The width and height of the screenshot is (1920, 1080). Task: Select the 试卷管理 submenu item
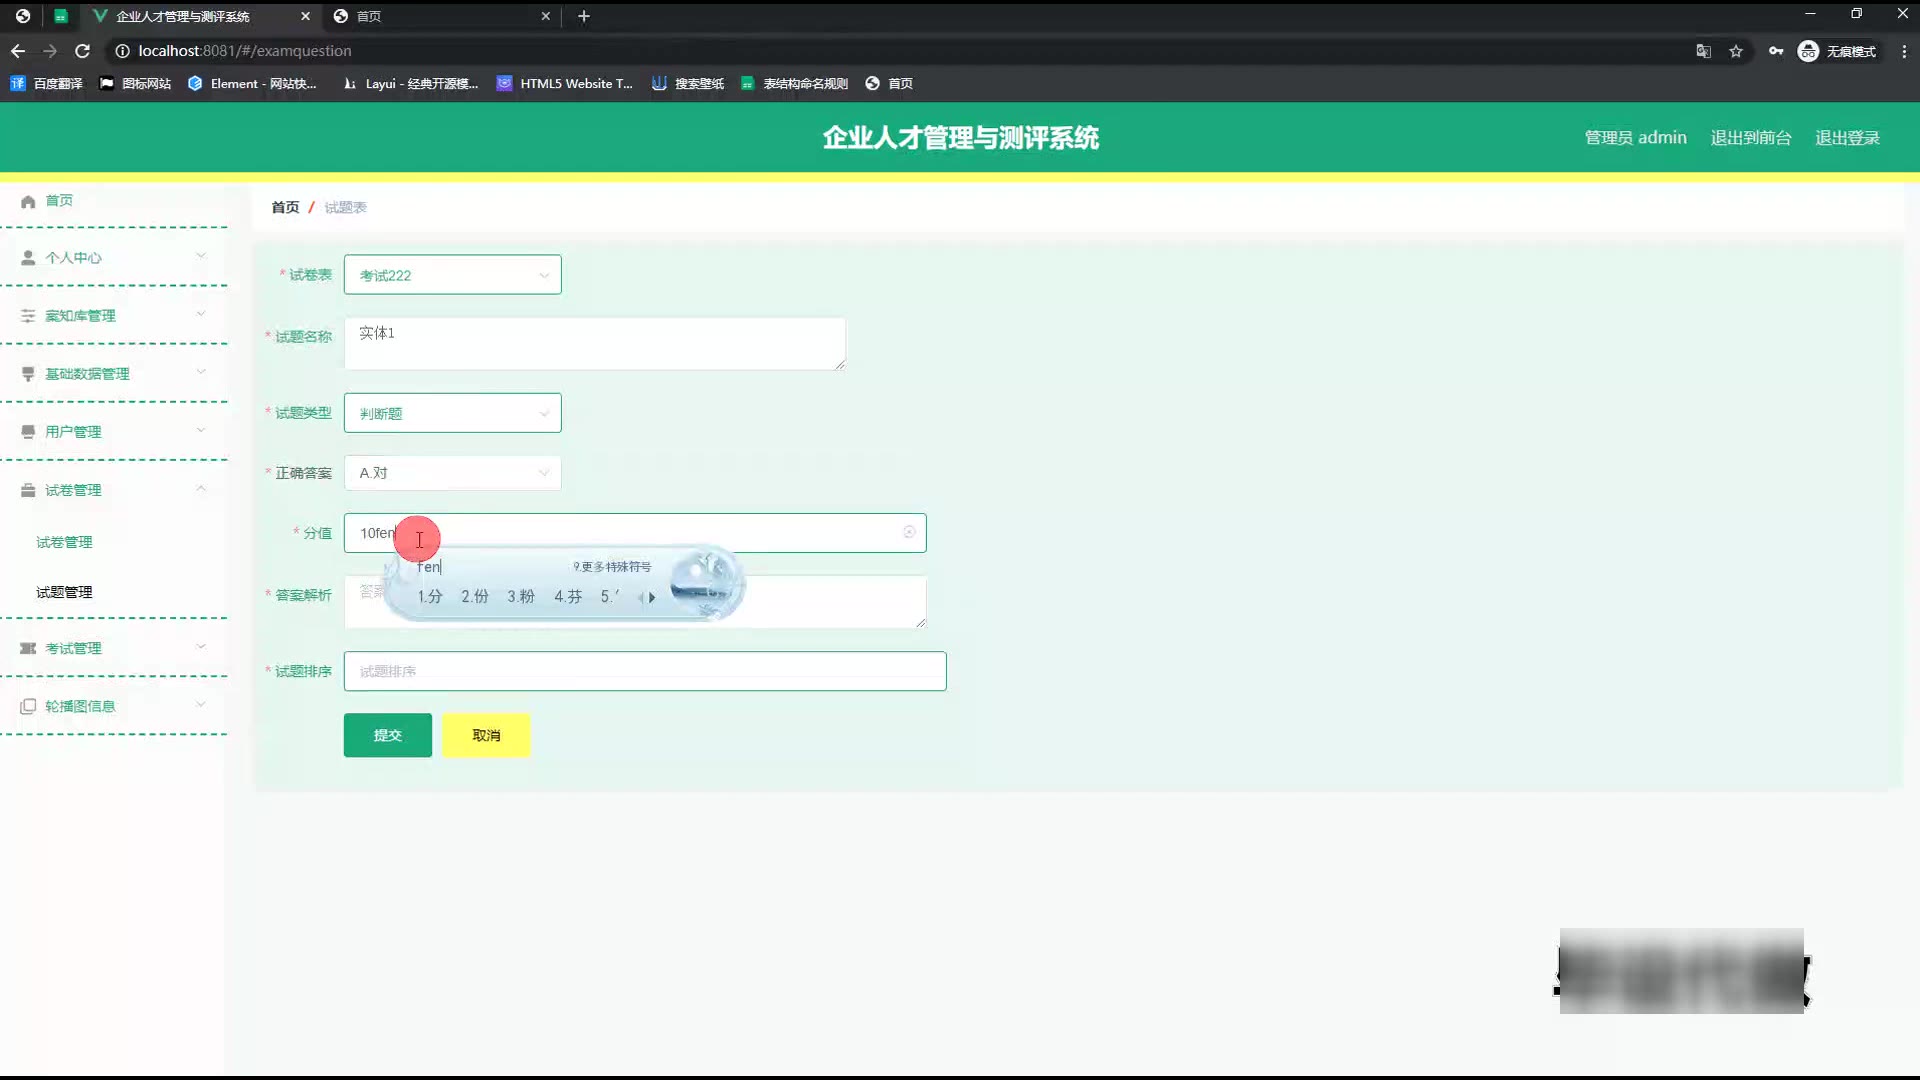point(64,542)
